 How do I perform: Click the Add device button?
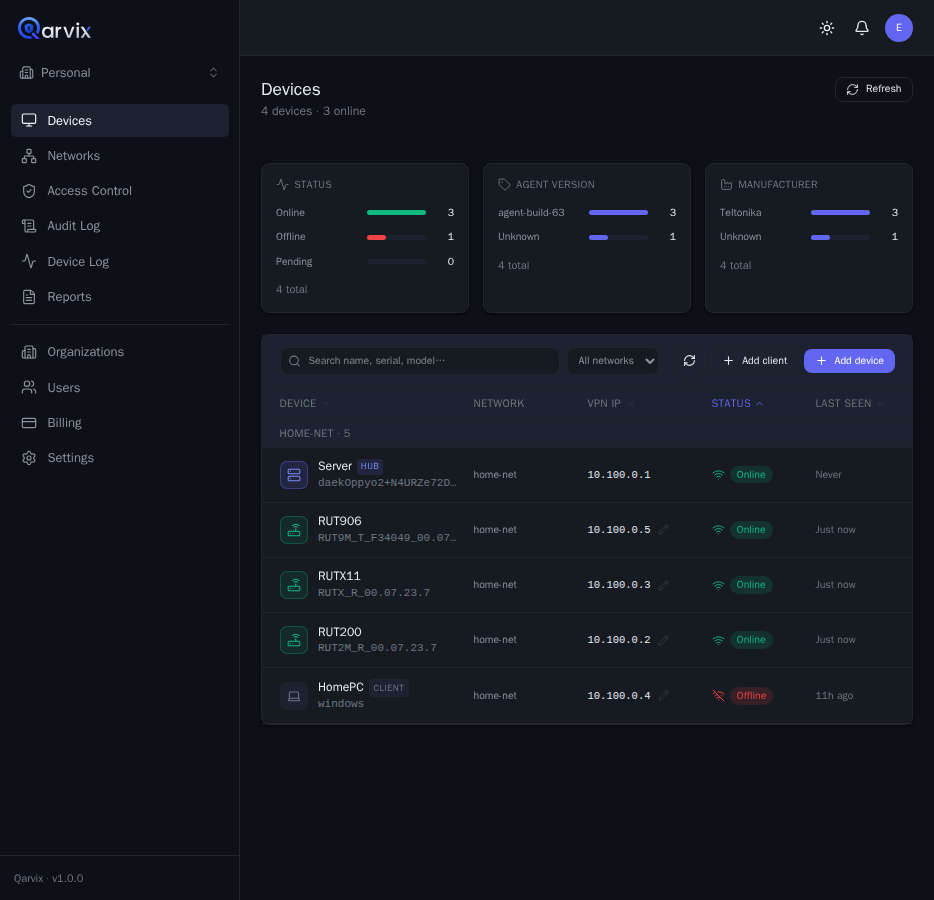pyautogui.click(x=849, y=360)
